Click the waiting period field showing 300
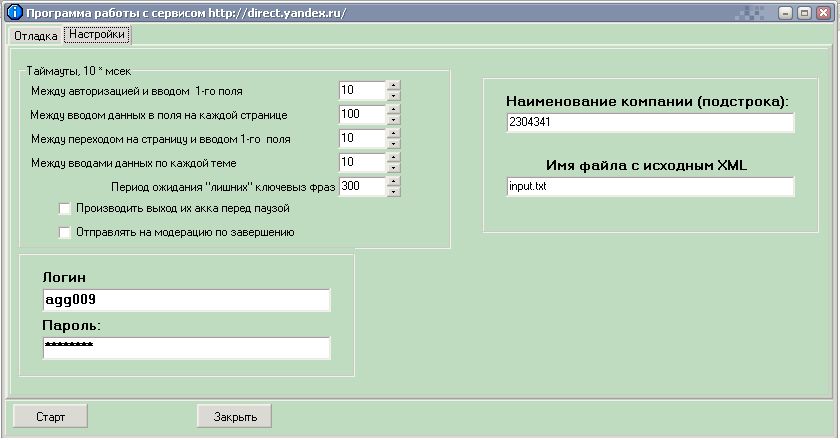The height and width of the screenshot is (440, 840). point(363,187)
